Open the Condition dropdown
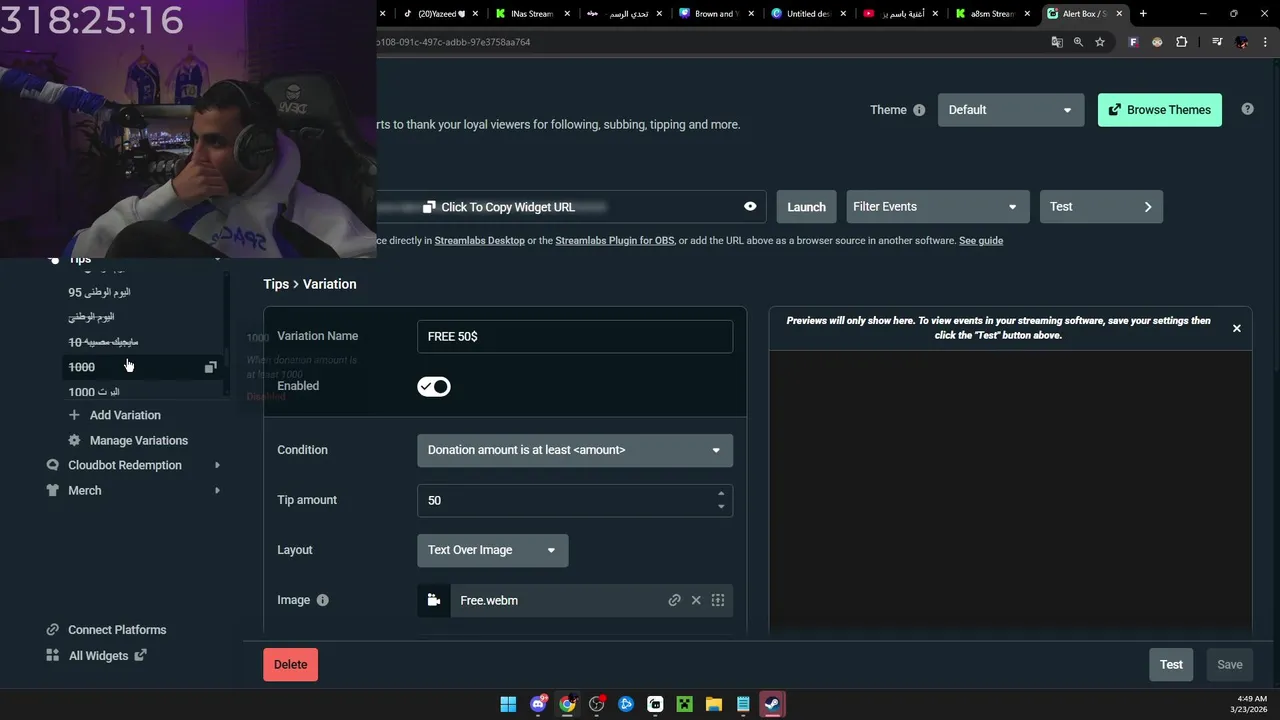This screenshot has height=720, width=1280. [575, 450]
